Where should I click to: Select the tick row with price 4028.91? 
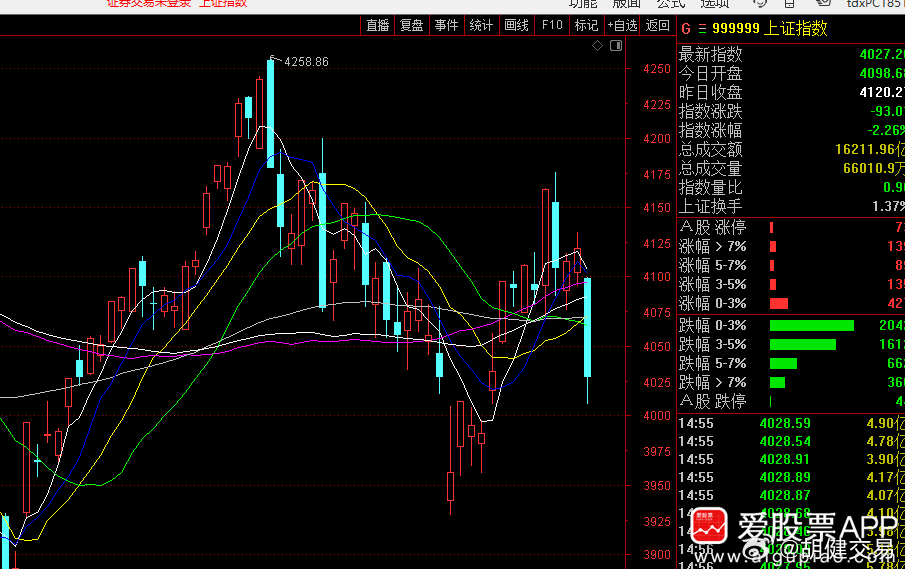click(x=791, y=459)
